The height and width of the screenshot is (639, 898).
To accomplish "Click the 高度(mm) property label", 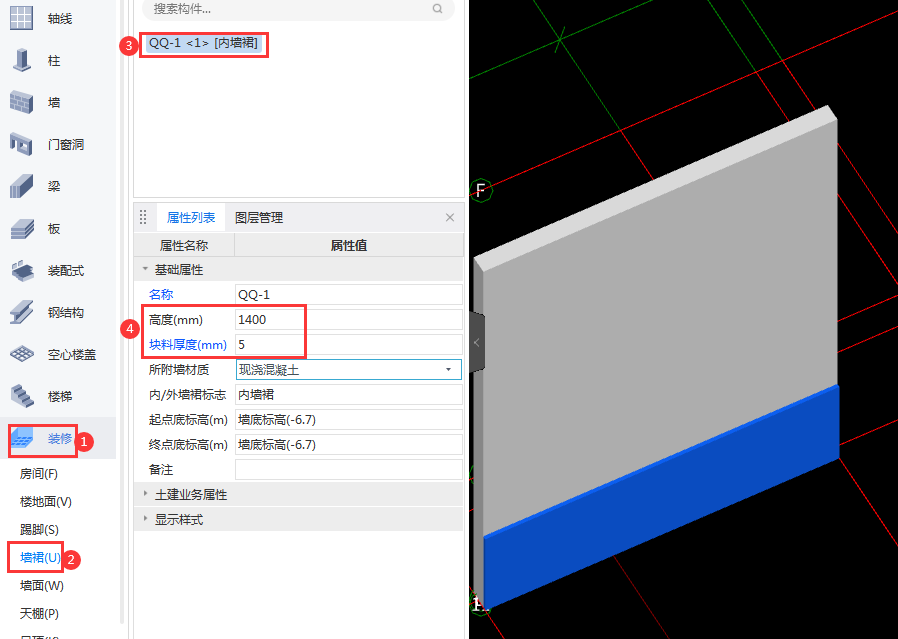I will [x=176, y=320].
